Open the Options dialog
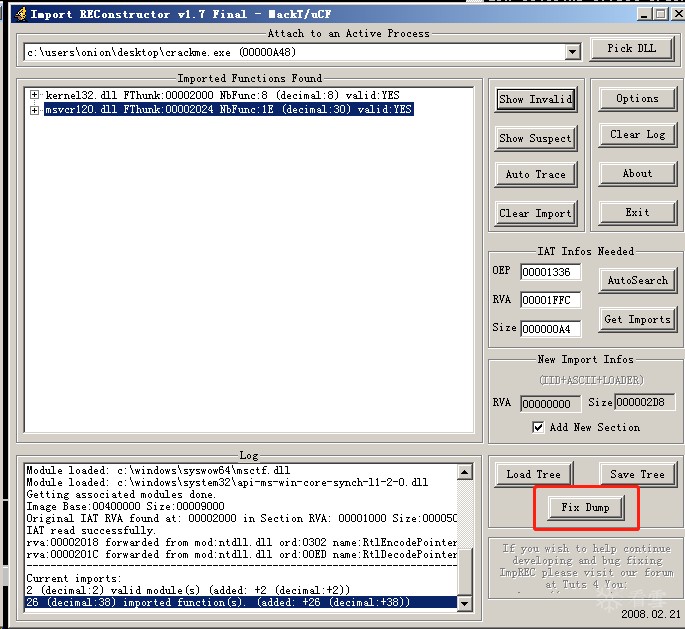 coord(637,99)
